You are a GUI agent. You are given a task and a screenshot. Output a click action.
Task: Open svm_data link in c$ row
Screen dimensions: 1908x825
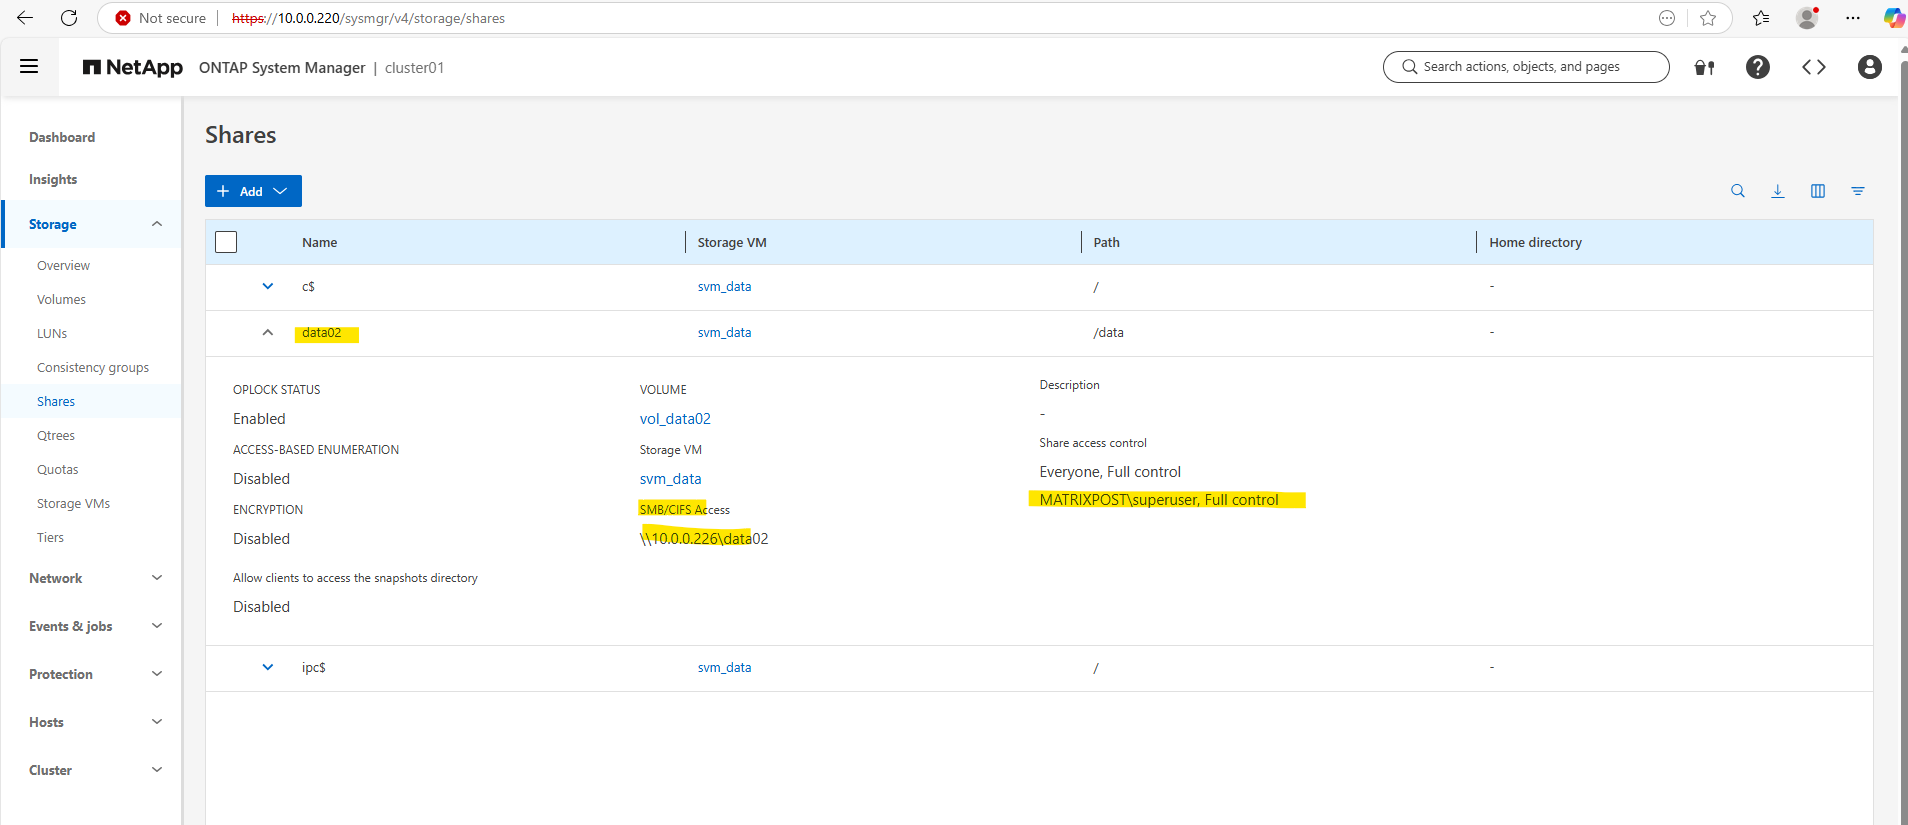click(x=724, y=286)
